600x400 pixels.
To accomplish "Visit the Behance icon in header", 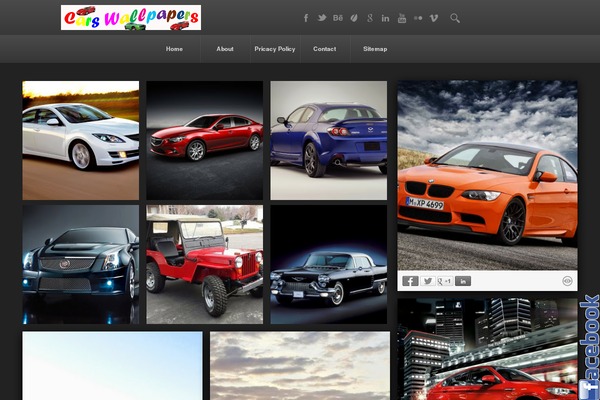I will [338, 18].
